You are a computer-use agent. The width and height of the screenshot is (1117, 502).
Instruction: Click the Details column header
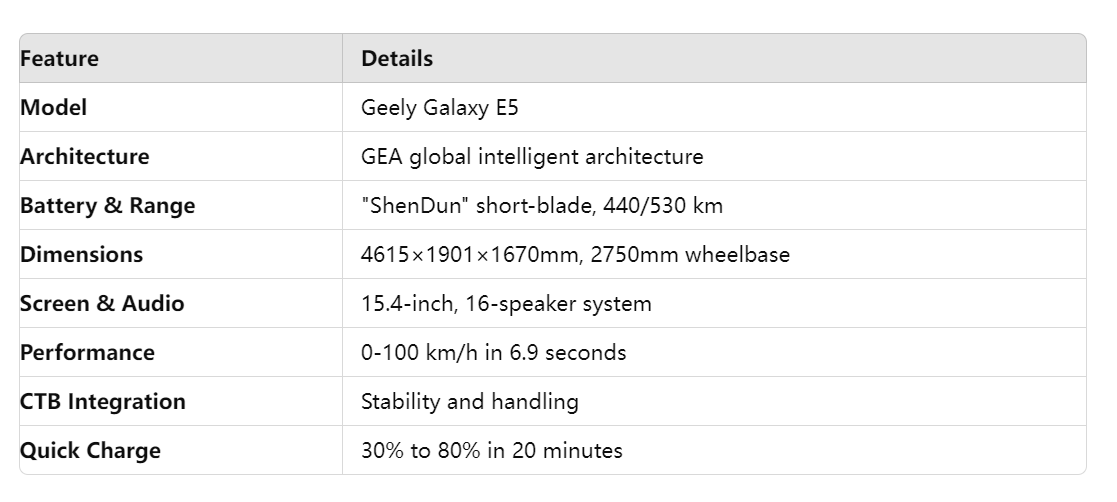coord(397,59)
